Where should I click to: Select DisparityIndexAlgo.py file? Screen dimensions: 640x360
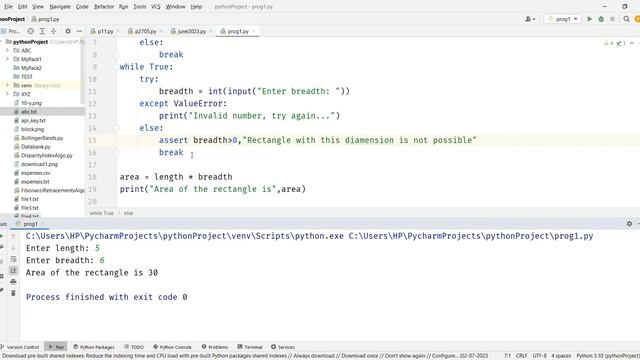pos(47,156)
